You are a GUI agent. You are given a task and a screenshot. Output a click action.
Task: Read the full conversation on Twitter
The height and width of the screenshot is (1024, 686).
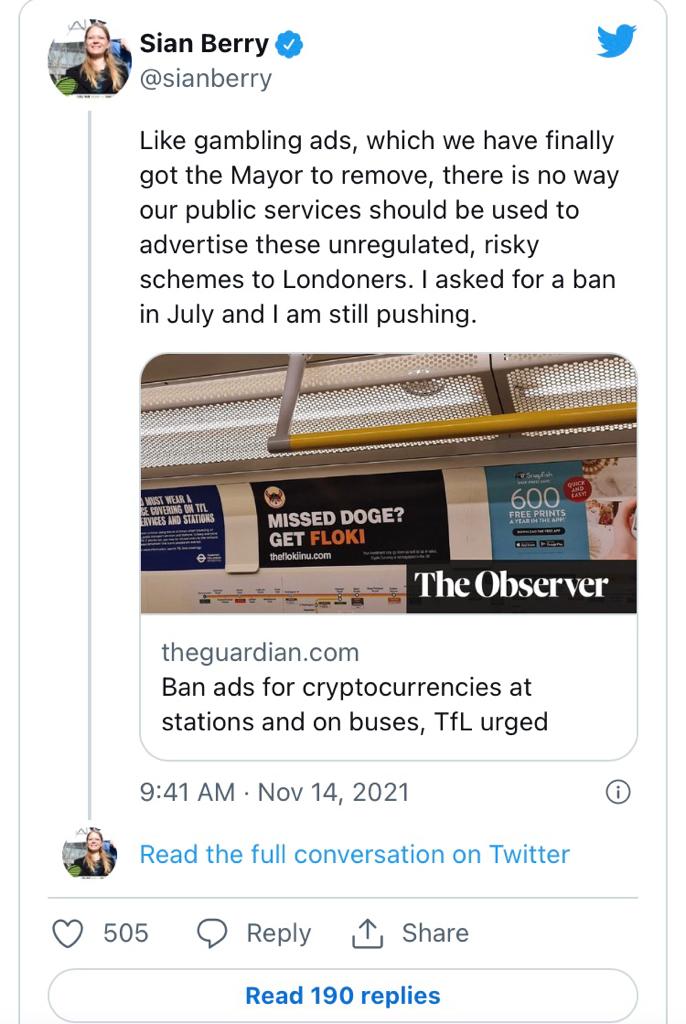tap(354, 854)
